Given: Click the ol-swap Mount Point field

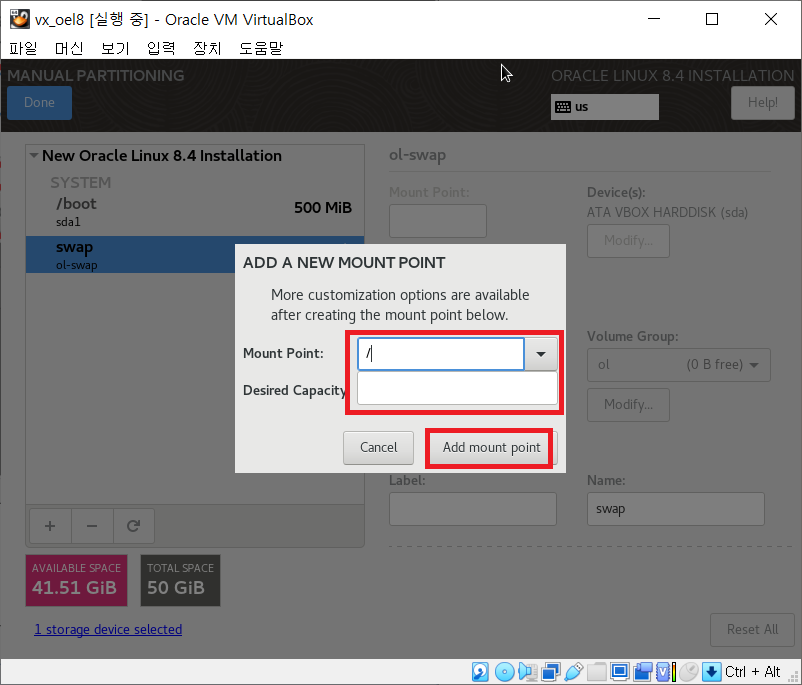Looking at the screenshot, I should [438, 221].
